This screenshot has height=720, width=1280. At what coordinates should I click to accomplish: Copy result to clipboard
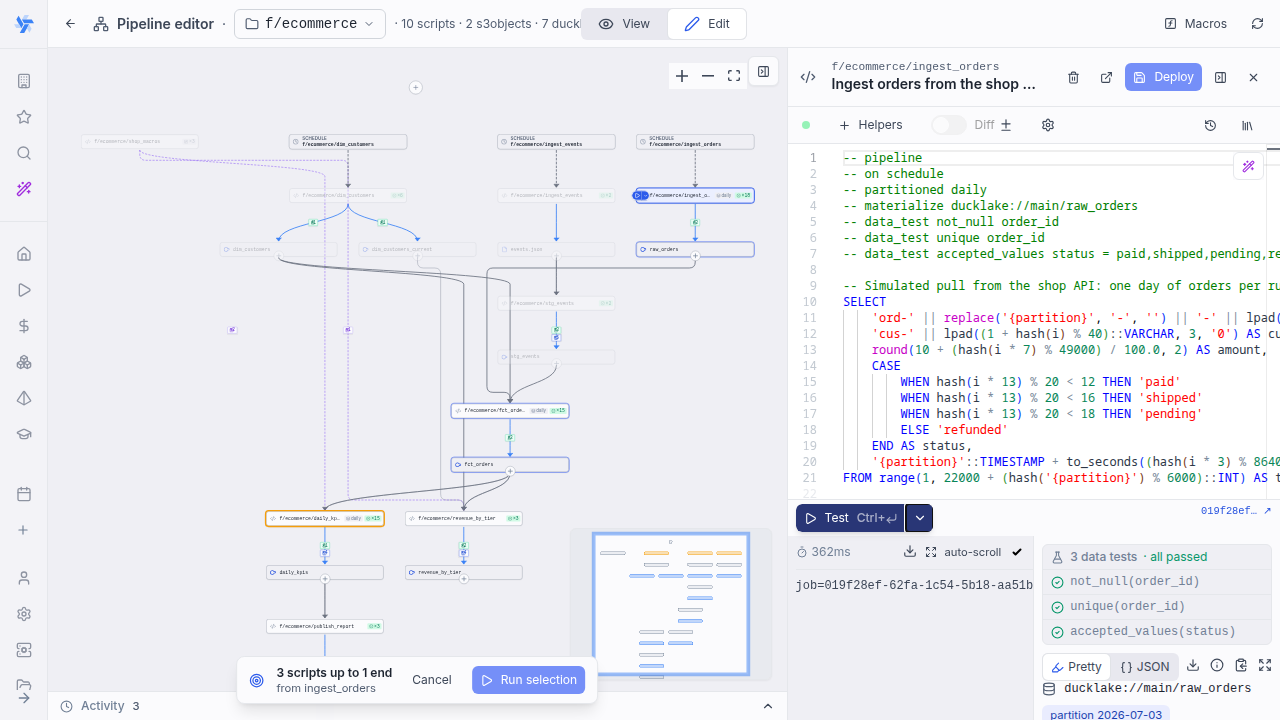1241,665
